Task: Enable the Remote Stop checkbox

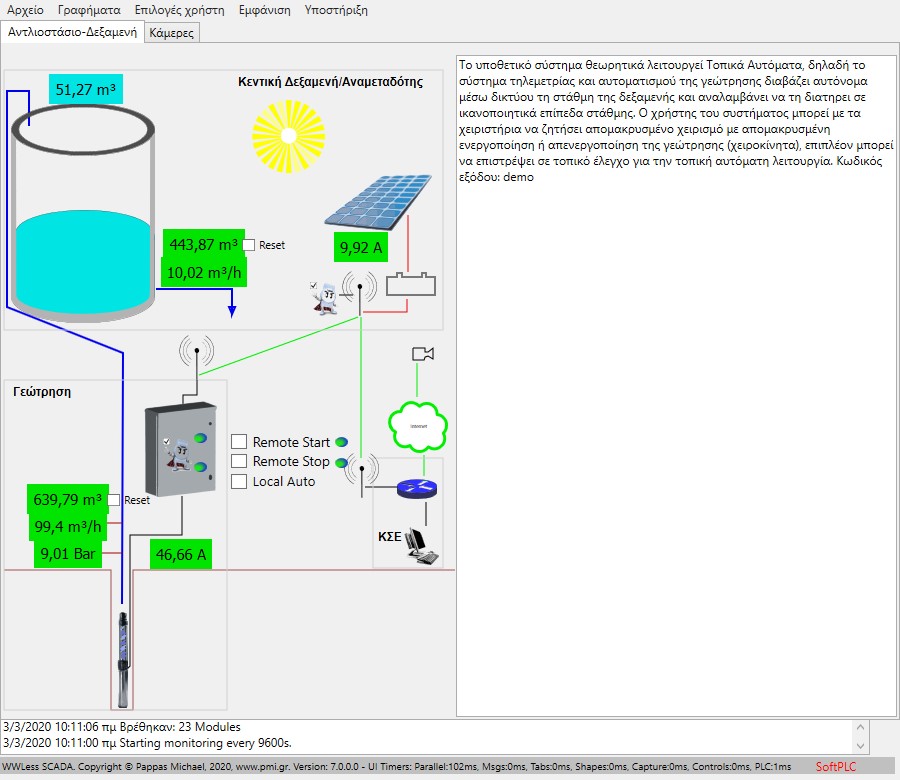Action: (x=239, y=462)
